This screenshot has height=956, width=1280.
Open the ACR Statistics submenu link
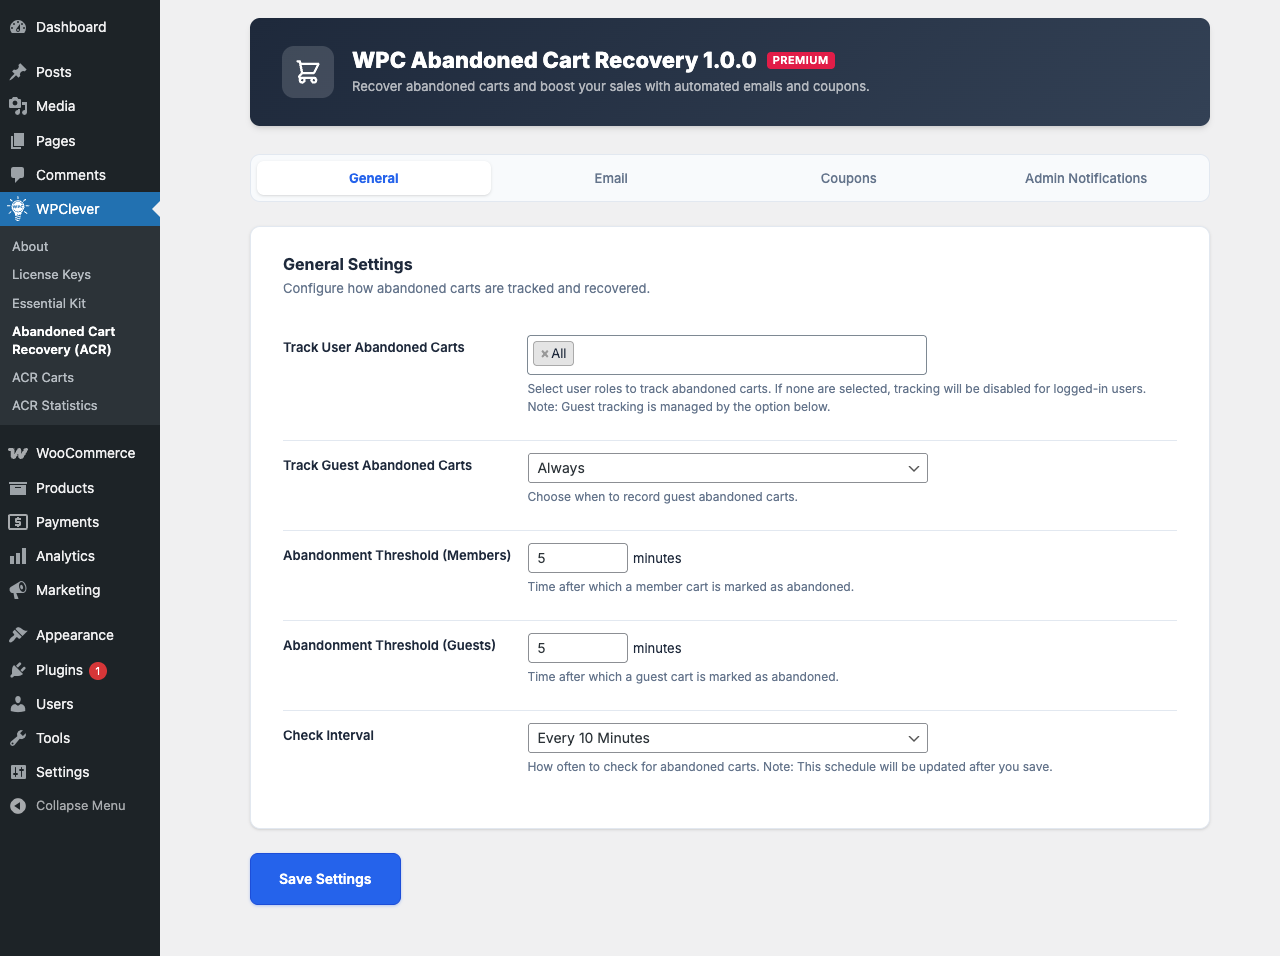[x=55, y=406]
